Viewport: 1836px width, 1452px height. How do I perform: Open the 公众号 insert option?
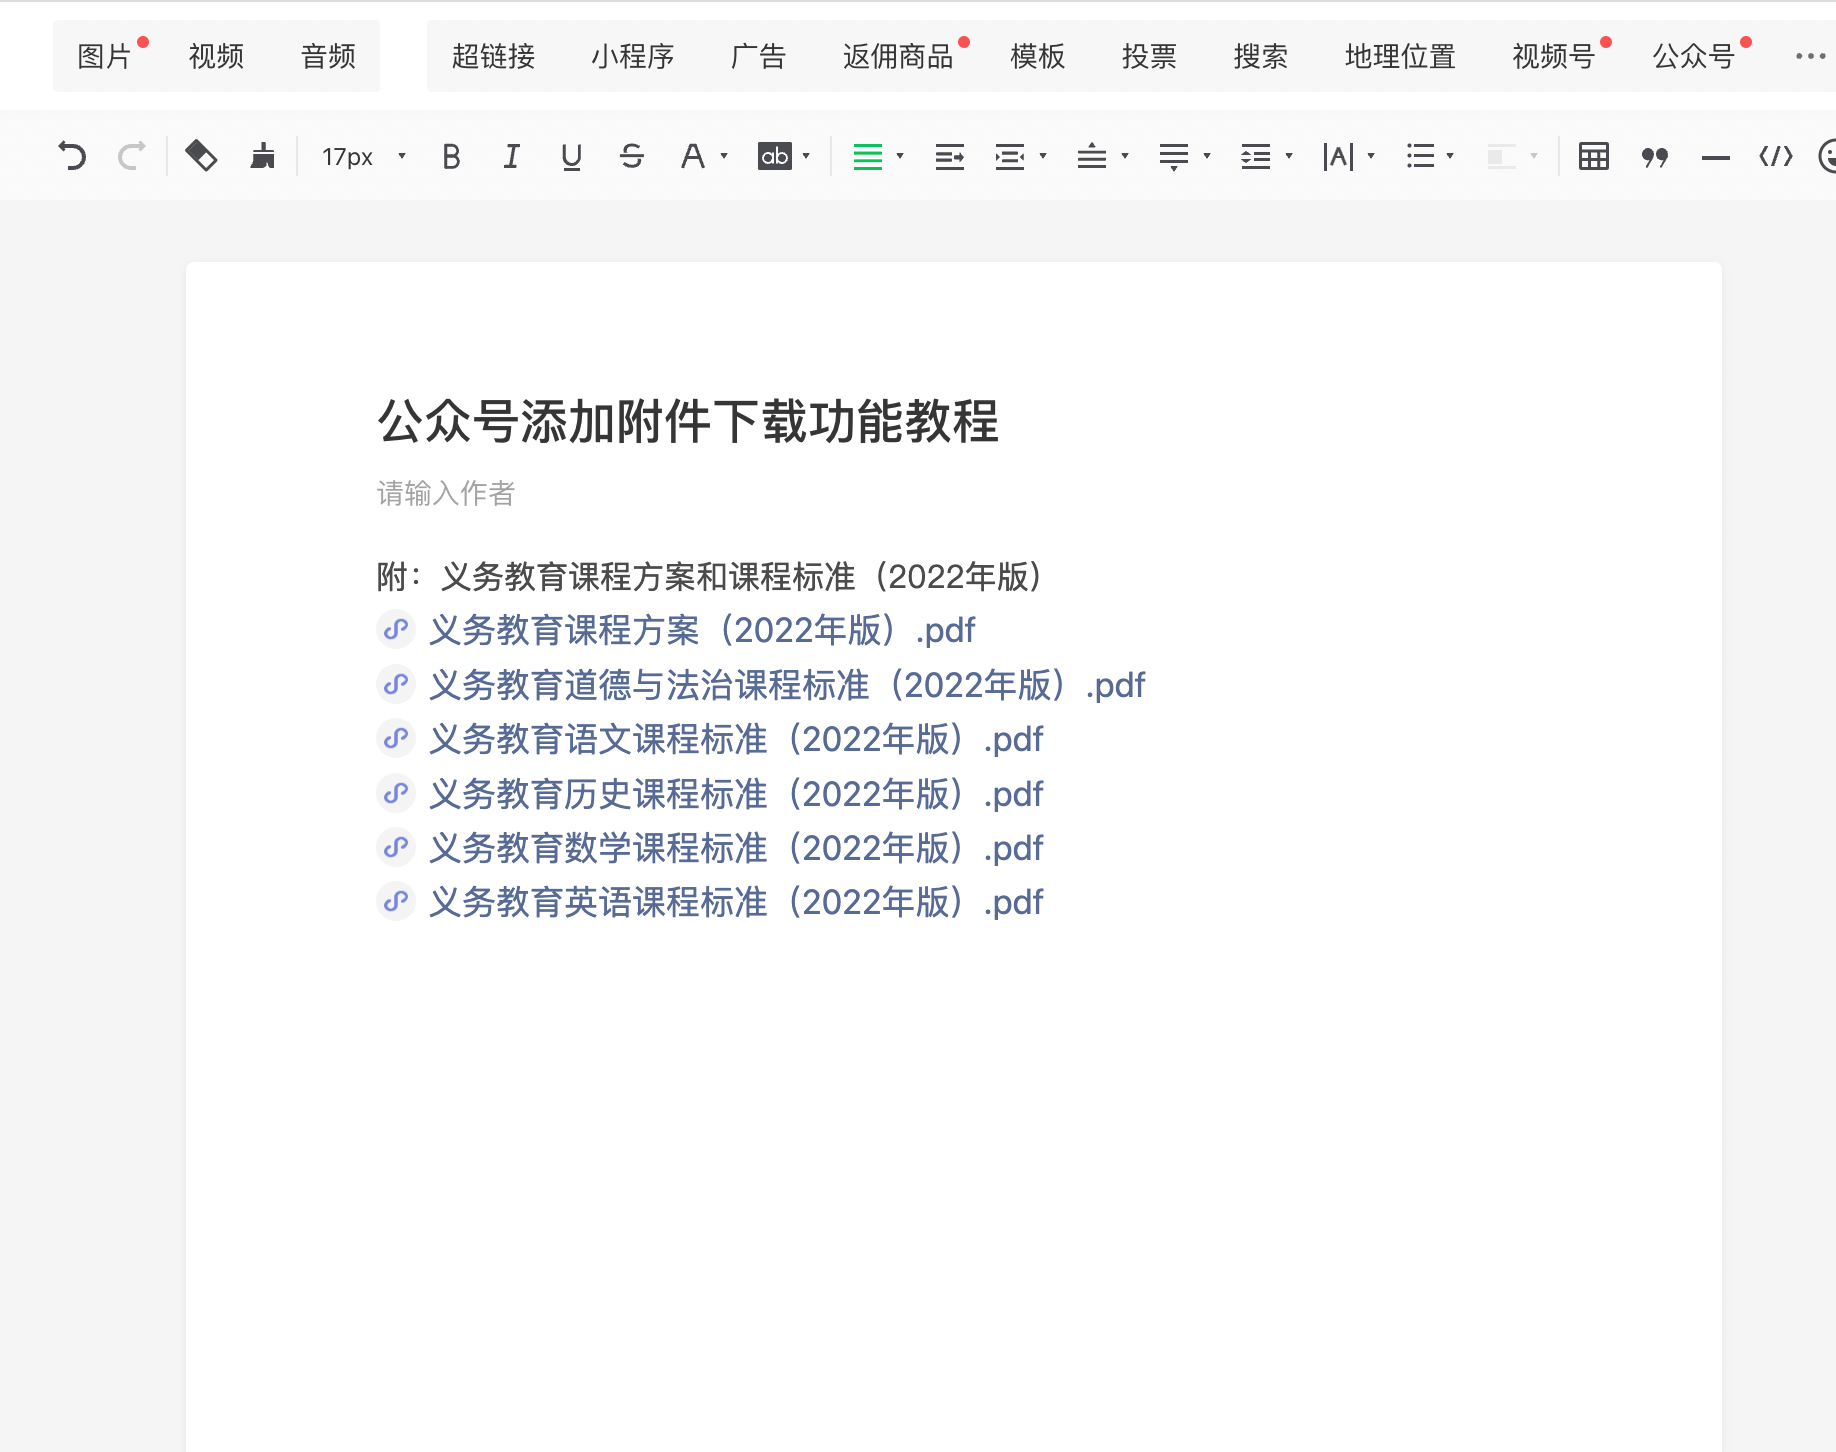point(1693,56)
